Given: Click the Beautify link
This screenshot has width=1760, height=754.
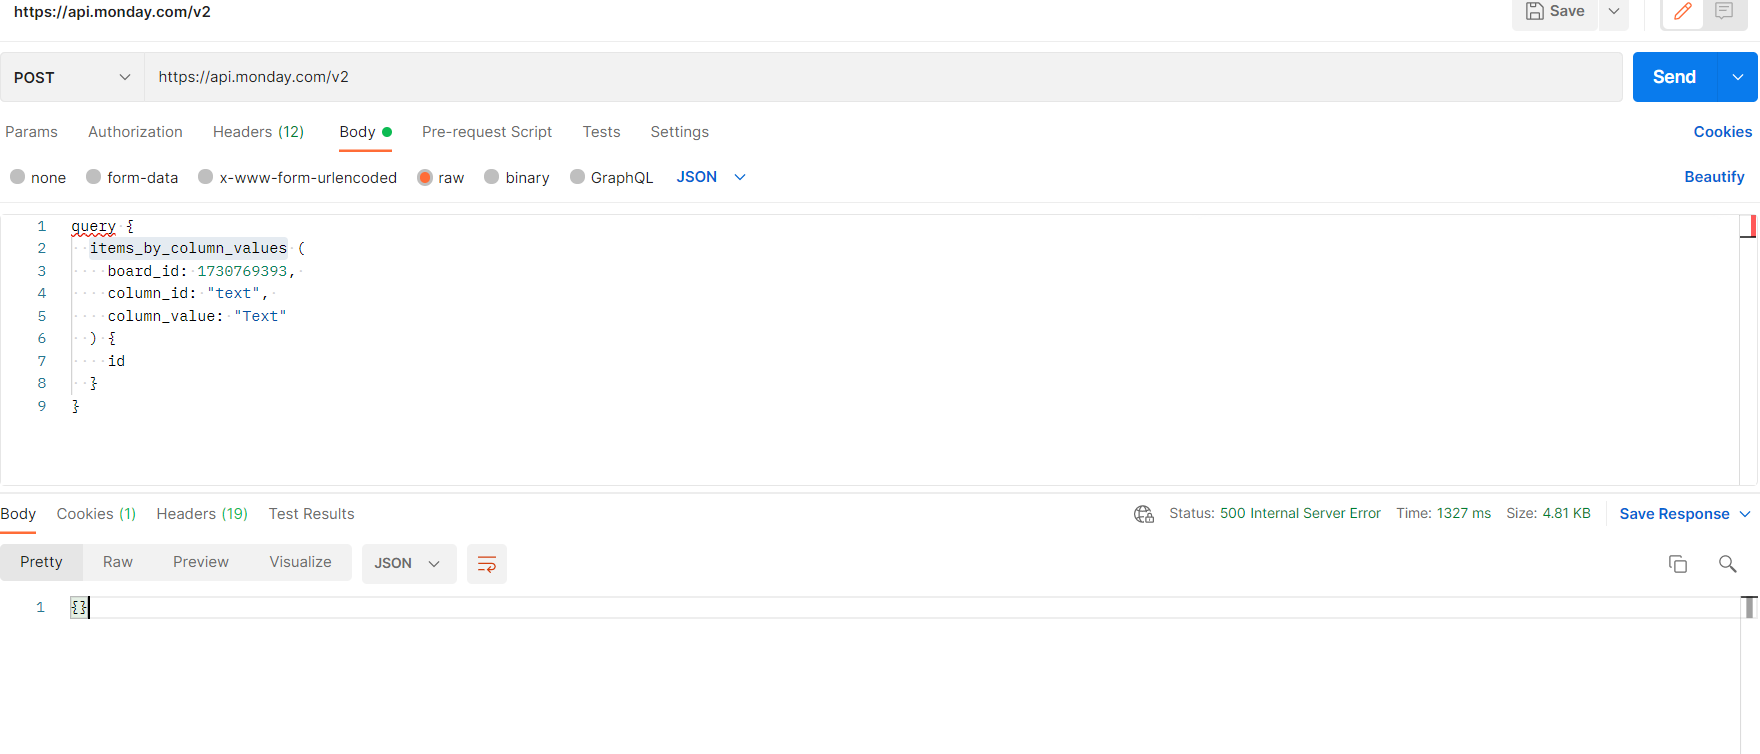Looking at the screenshot, I should click(x=1714, y=177).
